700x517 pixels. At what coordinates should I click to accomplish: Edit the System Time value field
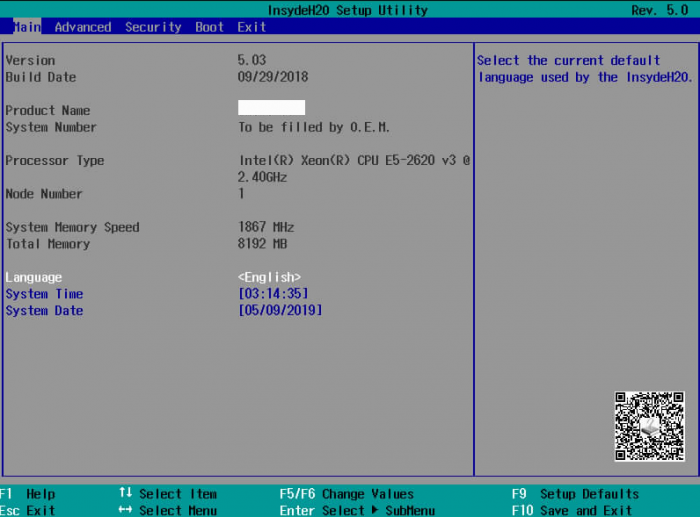tap(273, 294)
